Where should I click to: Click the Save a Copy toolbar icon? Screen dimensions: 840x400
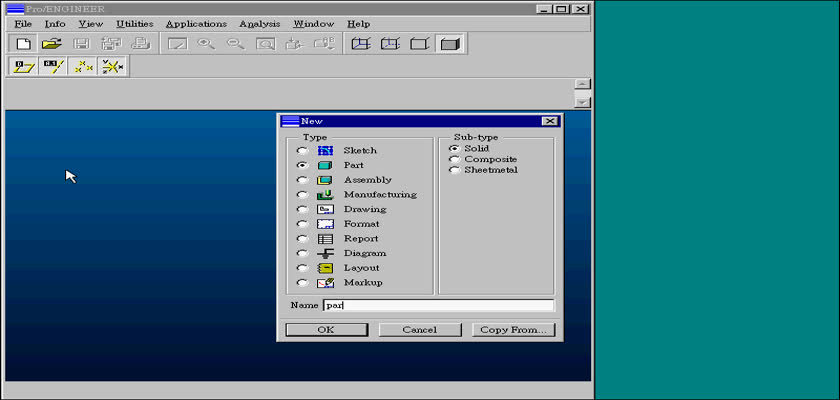point(111,44)
